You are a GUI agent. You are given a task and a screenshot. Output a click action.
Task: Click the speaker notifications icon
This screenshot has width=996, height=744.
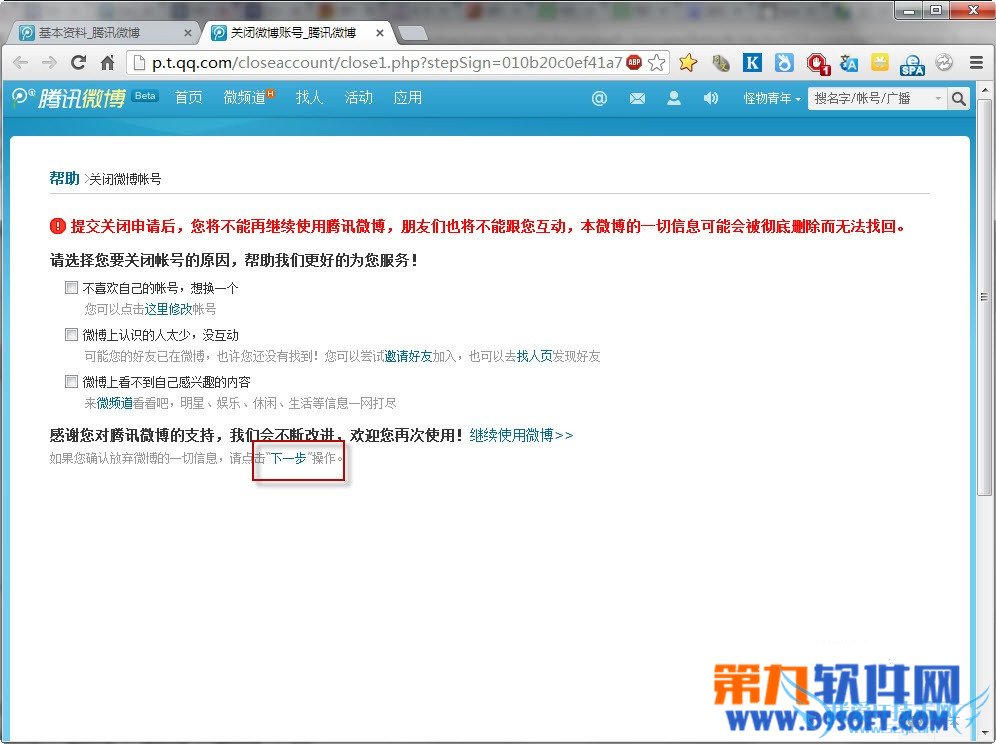point(711,98)
